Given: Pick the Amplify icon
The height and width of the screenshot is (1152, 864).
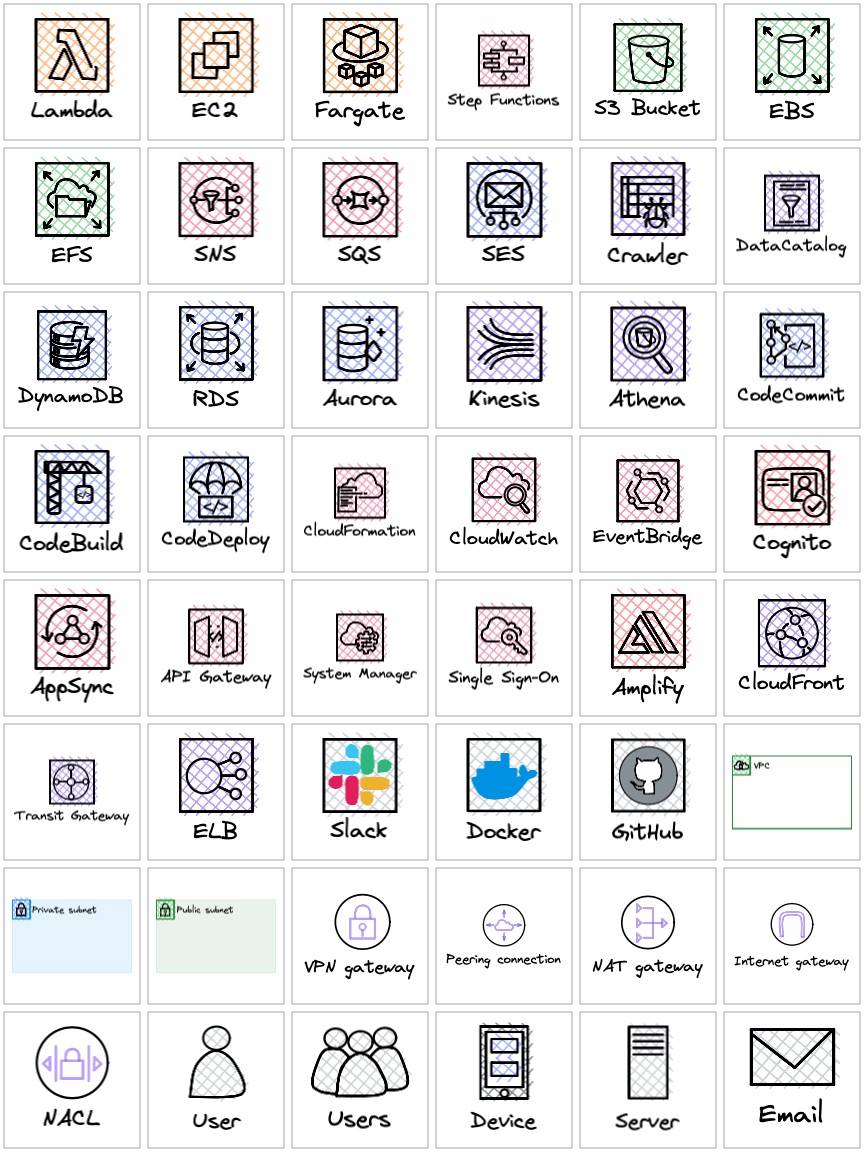Looking at the screenshot, I should (x=648, y=632).
